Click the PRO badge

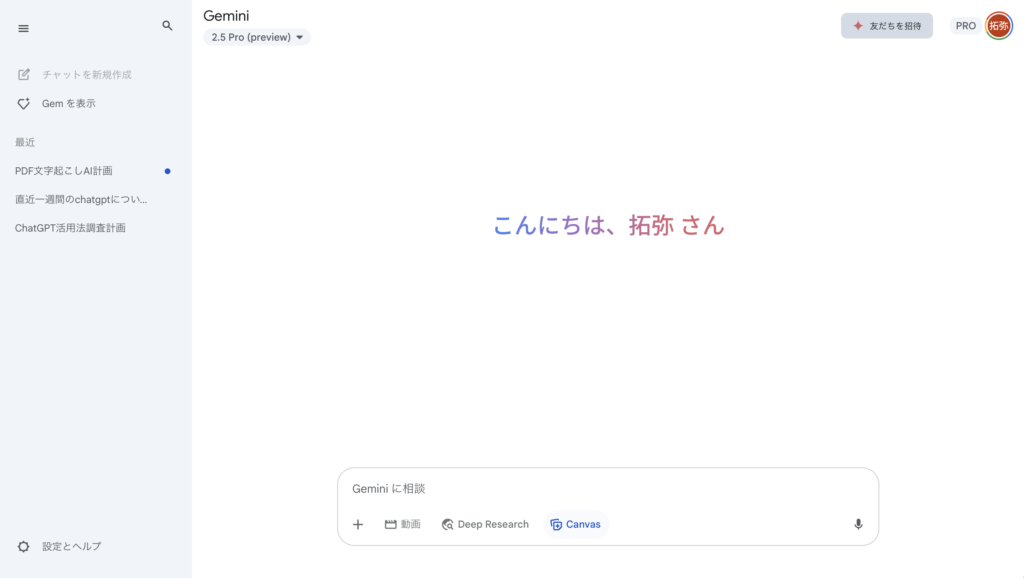tap(965, 26)
